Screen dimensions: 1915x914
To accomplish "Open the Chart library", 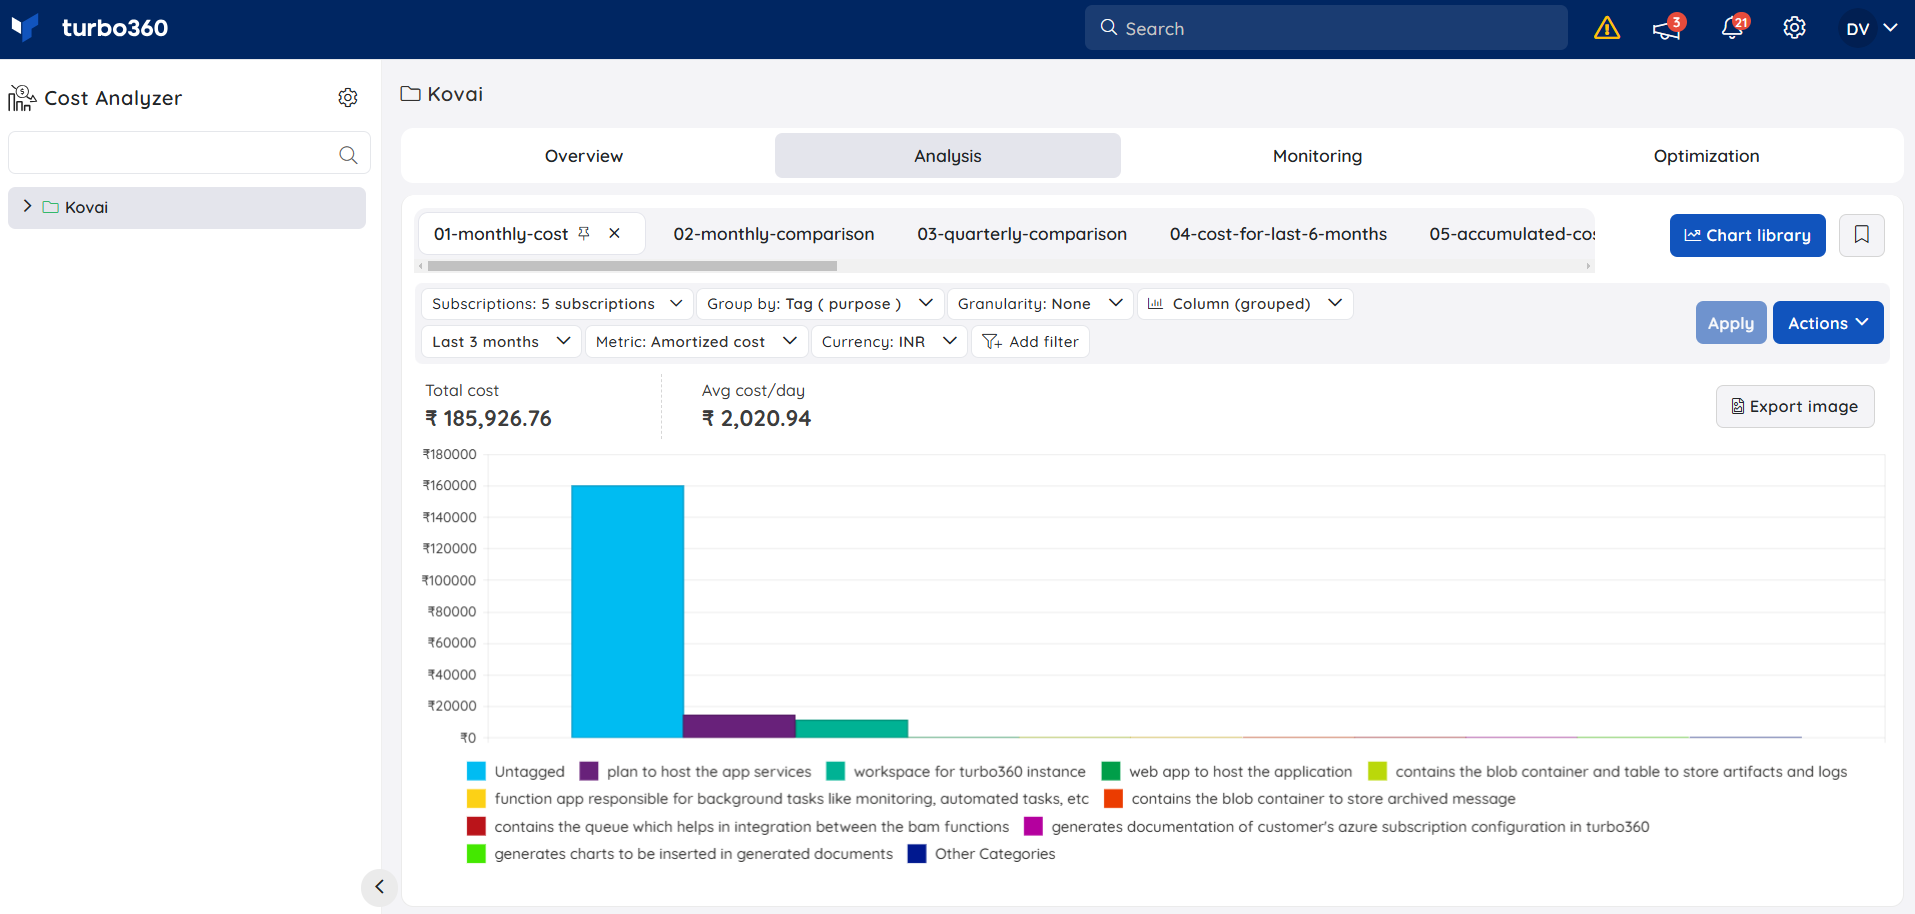I will 1747,235.
